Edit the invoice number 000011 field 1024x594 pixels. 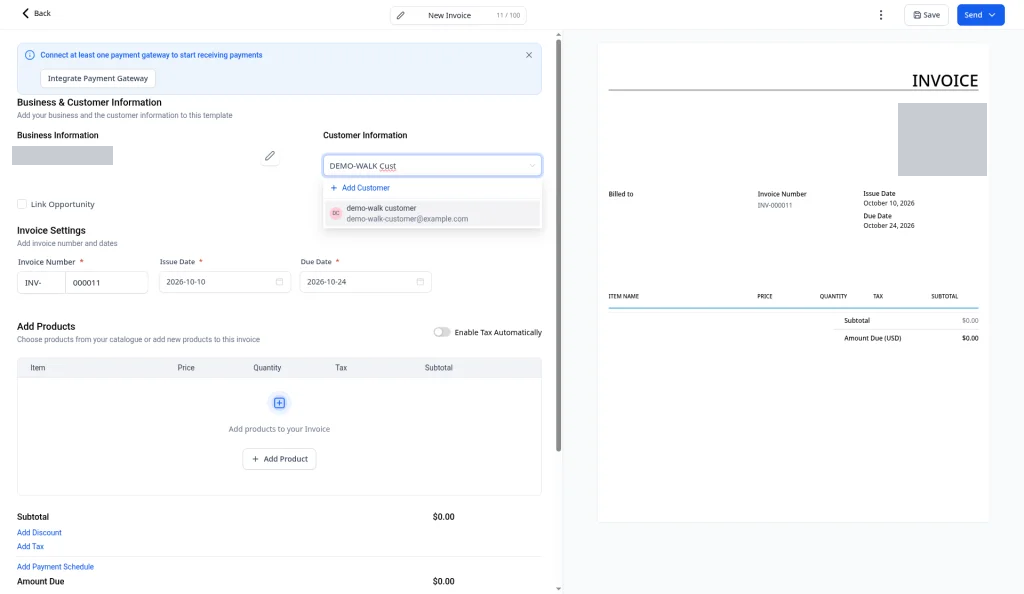(x=106, y=283)
